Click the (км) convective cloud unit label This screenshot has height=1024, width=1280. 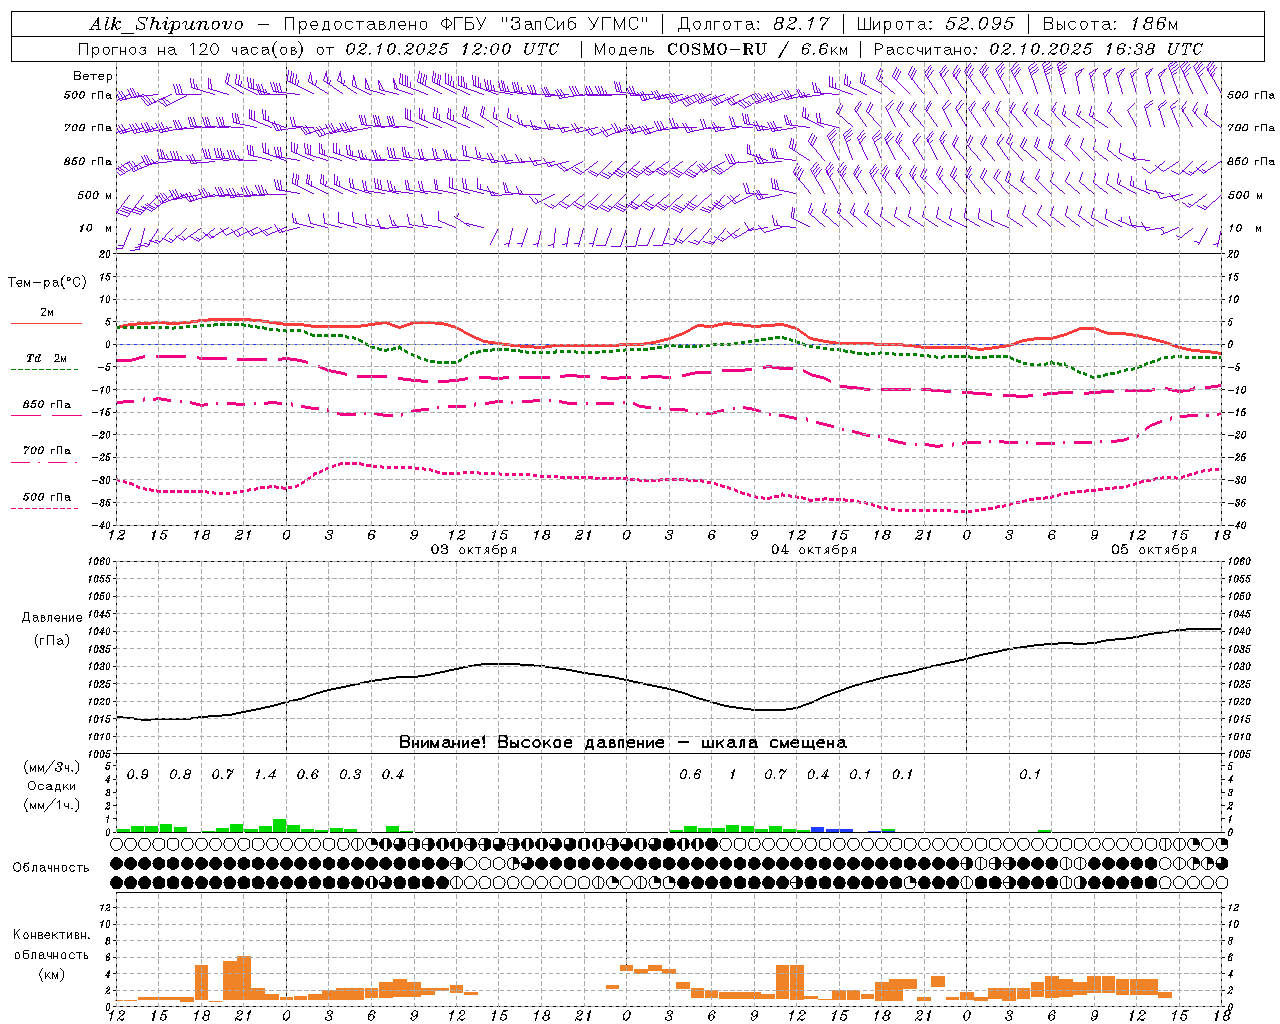(51, 974)
